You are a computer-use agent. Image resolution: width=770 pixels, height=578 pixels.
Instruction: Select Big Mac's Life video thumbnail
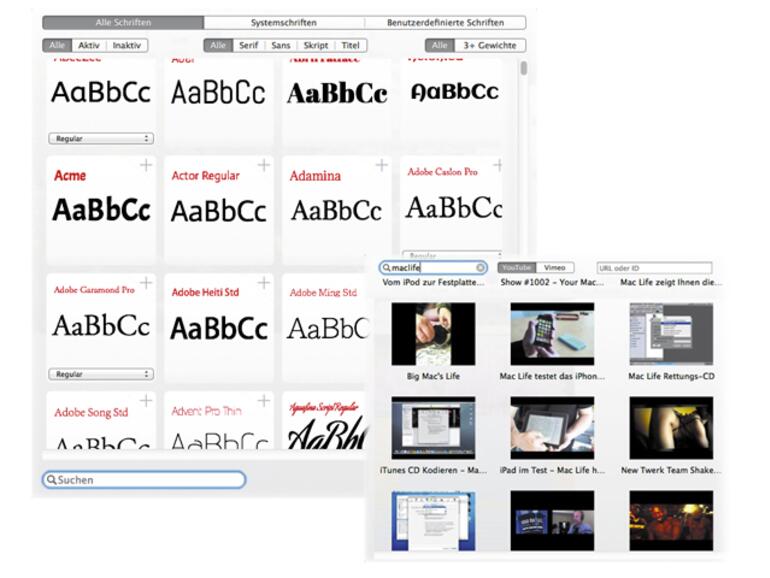(433, 334)
